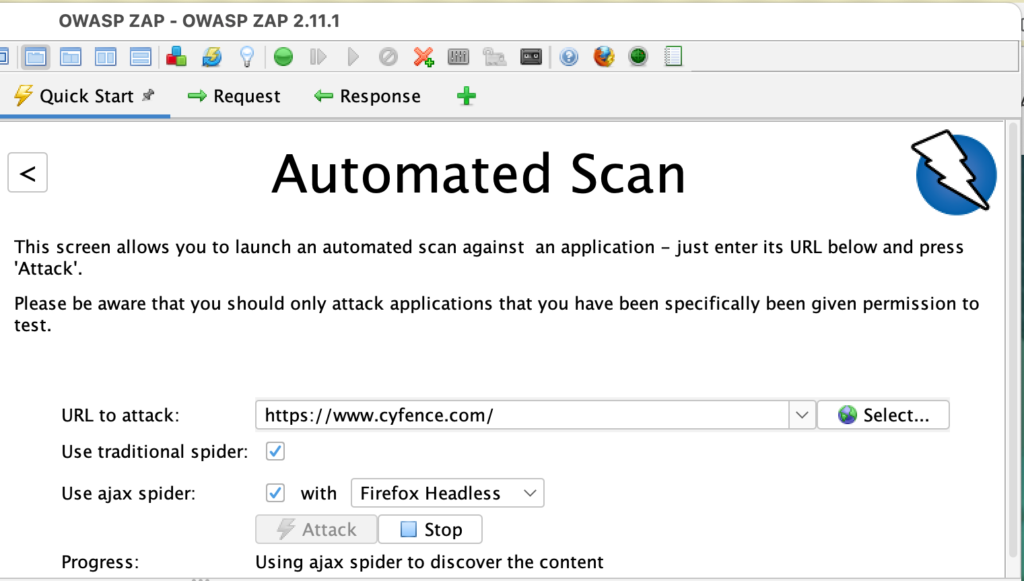Select the highlighted tabs side-by-side layout icon
Image resolution: width=1024 pixels, height=581 pixels.
35,57
